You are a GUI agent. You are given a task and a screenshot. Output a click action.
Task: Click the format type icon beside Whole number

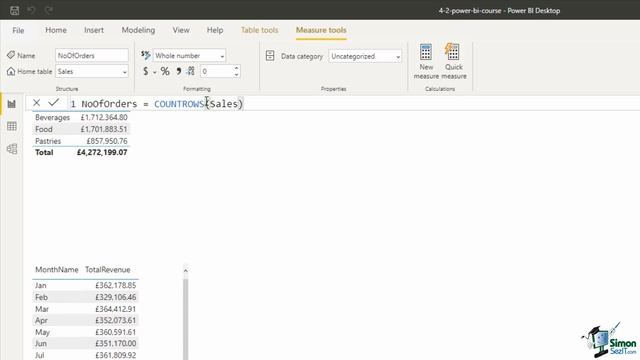point(146,55)
